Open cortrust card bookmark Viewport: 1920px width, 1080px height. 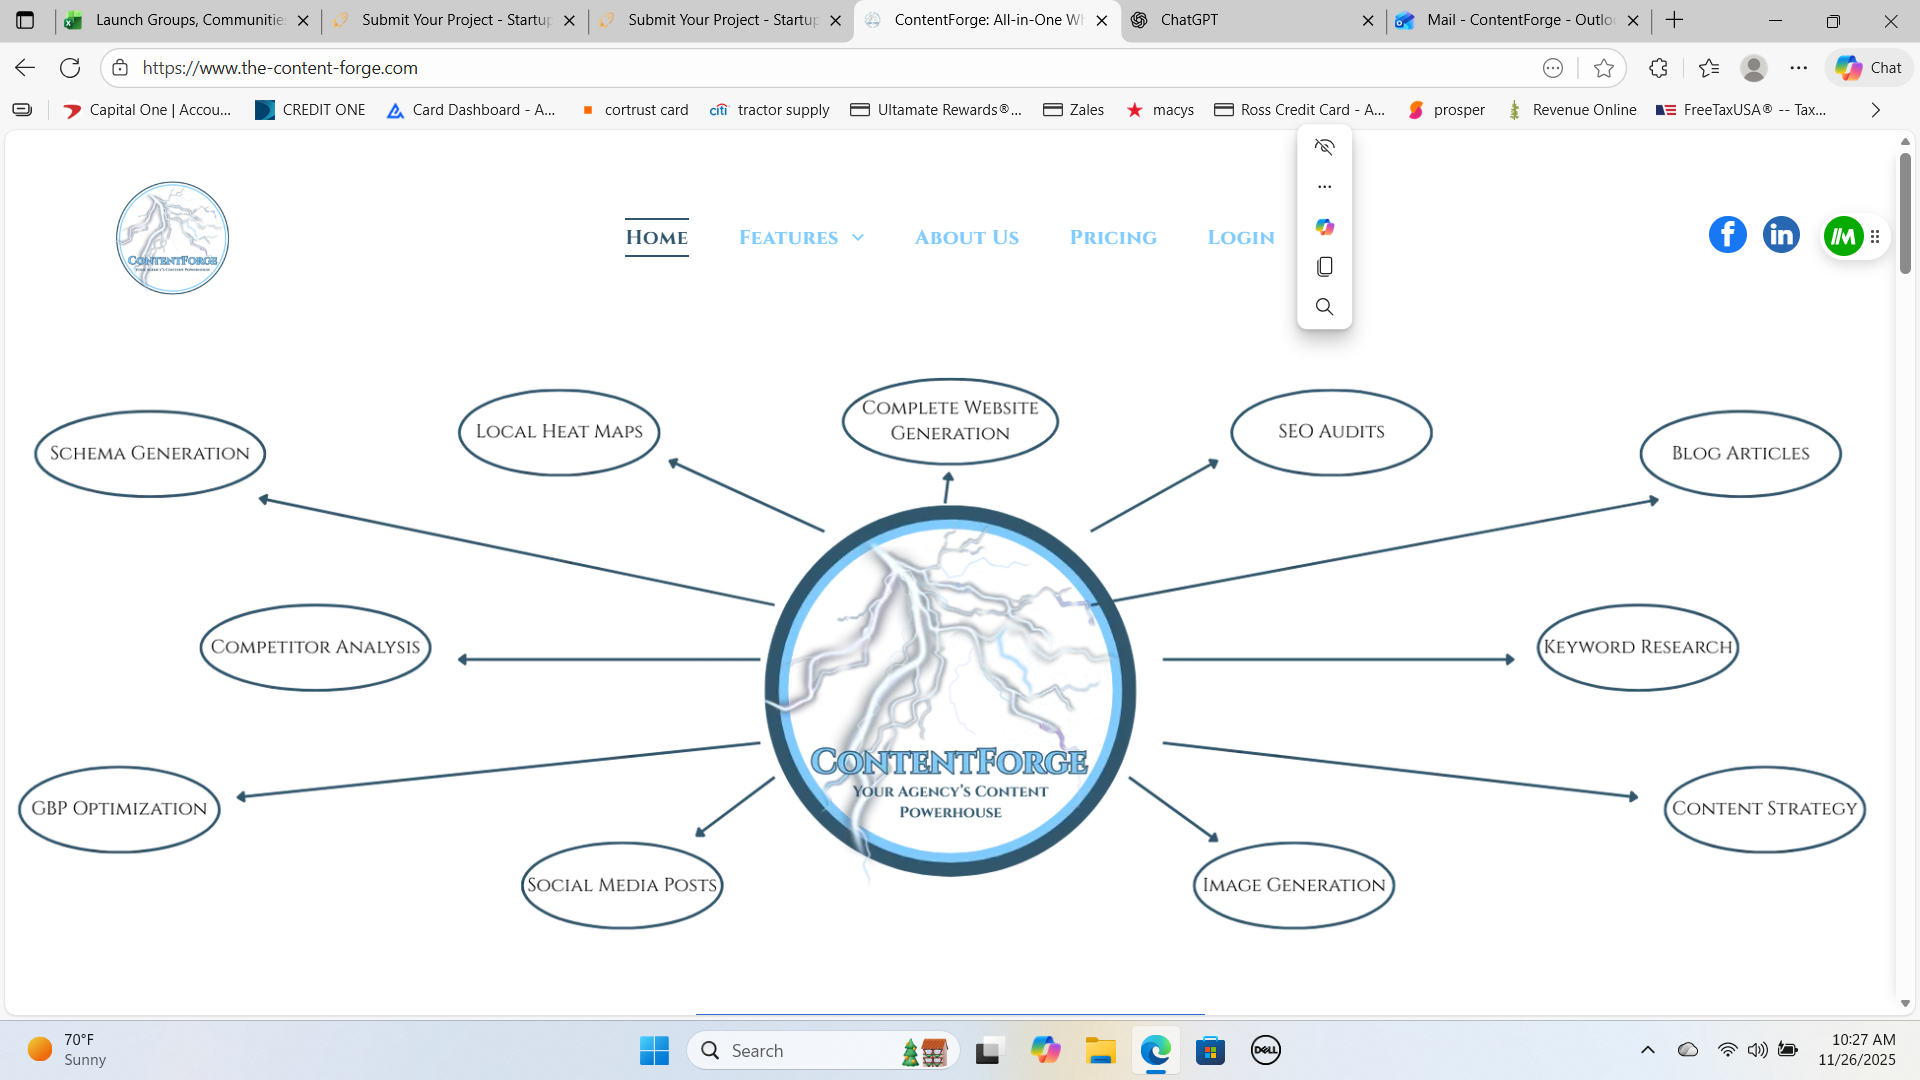click(x=634, y=110)
